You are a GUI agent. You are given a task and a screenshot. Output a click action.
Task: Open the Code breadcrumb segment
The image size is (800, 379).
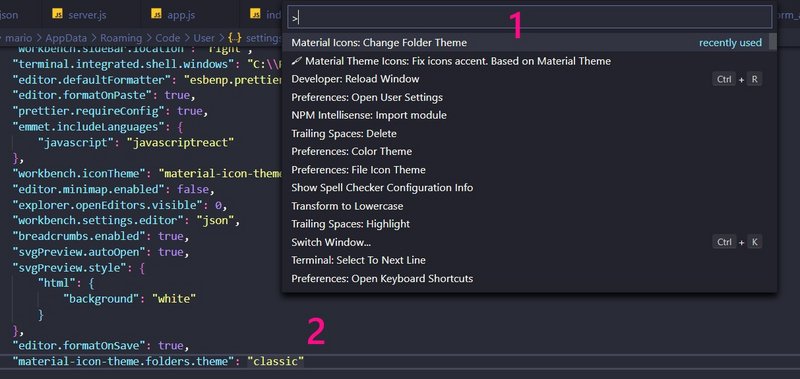[168, 38]
